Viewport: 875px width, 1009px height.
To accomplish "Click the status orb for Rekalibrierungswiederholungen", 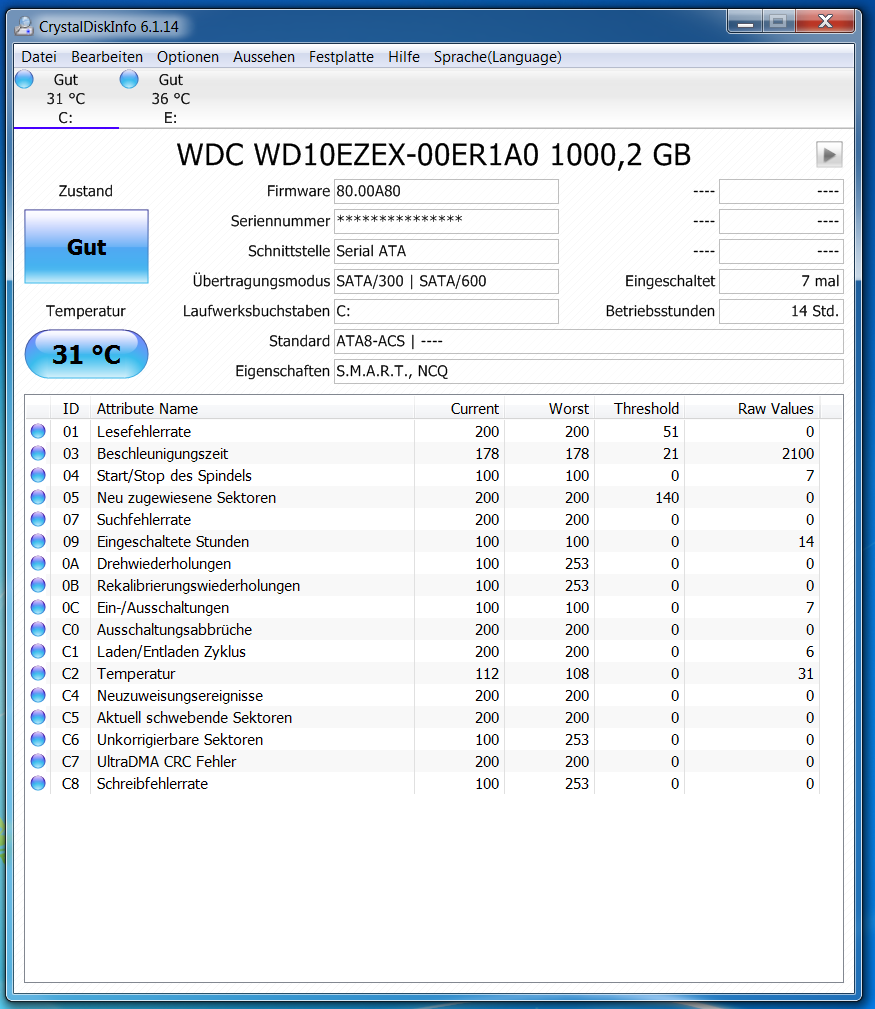I will coord(38,585).
